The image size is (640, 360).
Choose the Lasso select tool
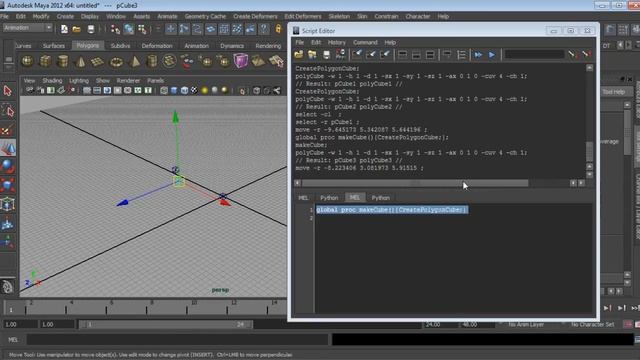[x=8, y=110]
